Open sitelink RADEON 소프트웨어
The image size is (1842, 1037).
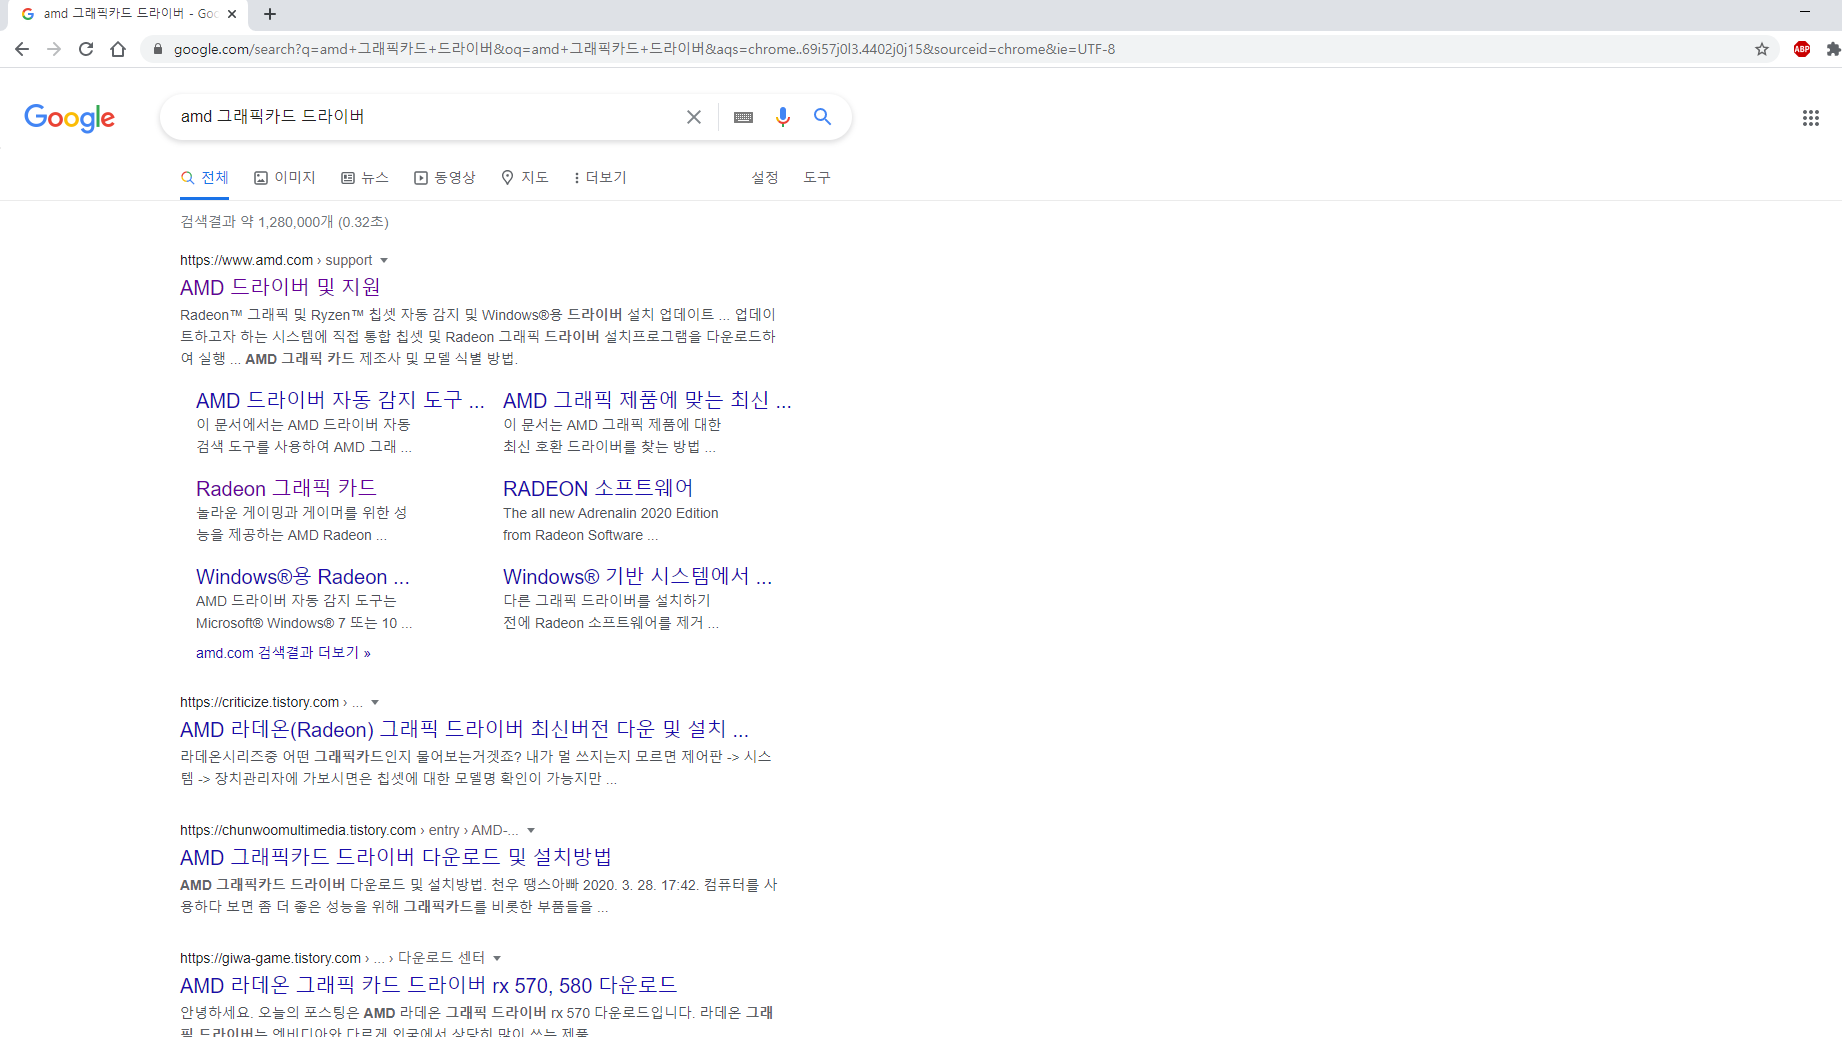tap(598, 488)
